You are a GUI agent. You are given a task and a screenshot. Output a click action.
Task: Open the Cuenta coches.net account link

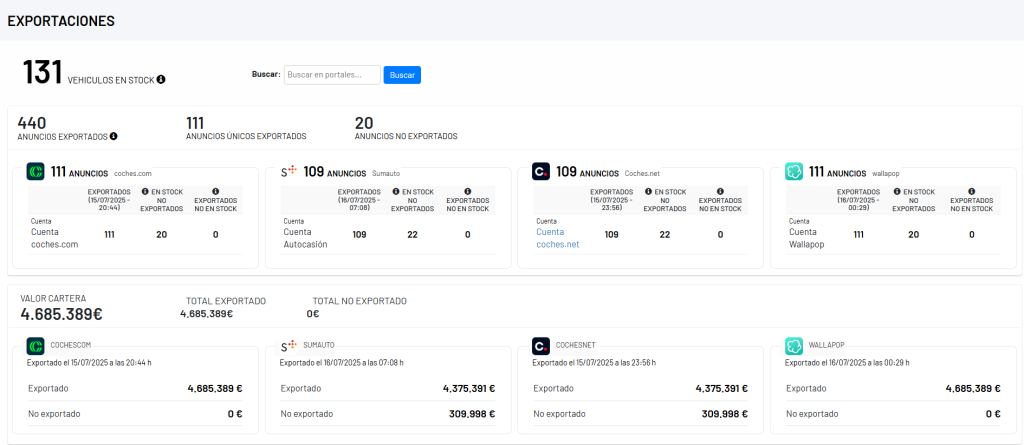click(557, 238)
